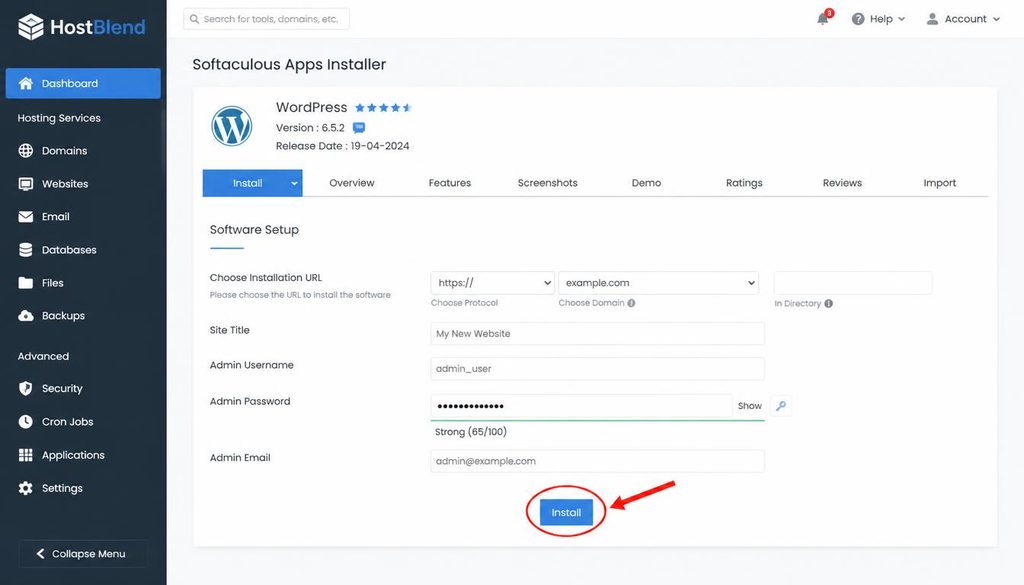
Task: Click the Websites monitor icon
Action: point(25,183)
